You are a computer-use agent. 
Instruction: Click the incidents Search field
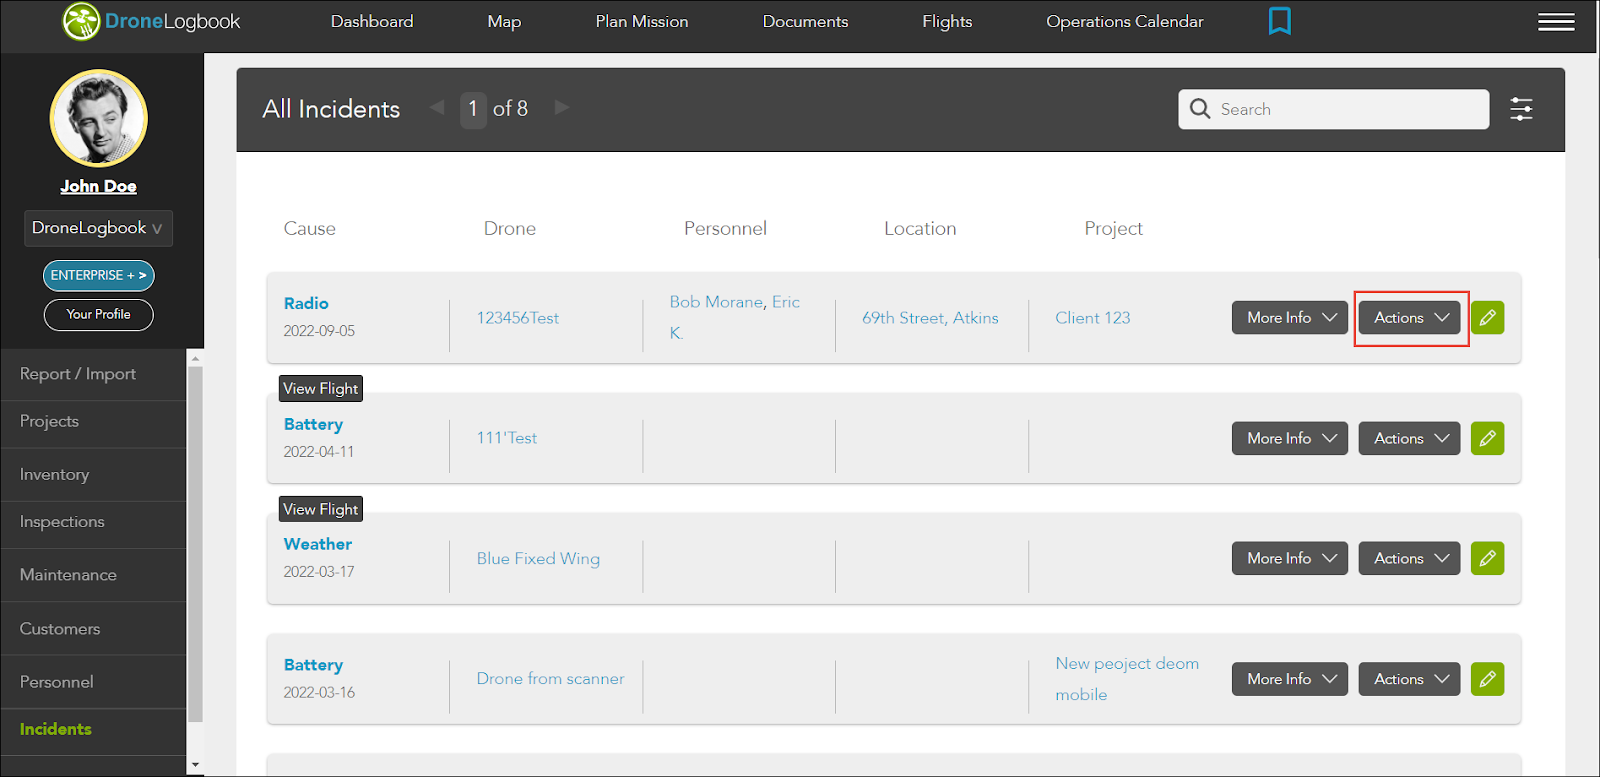tap(1334, 109)
